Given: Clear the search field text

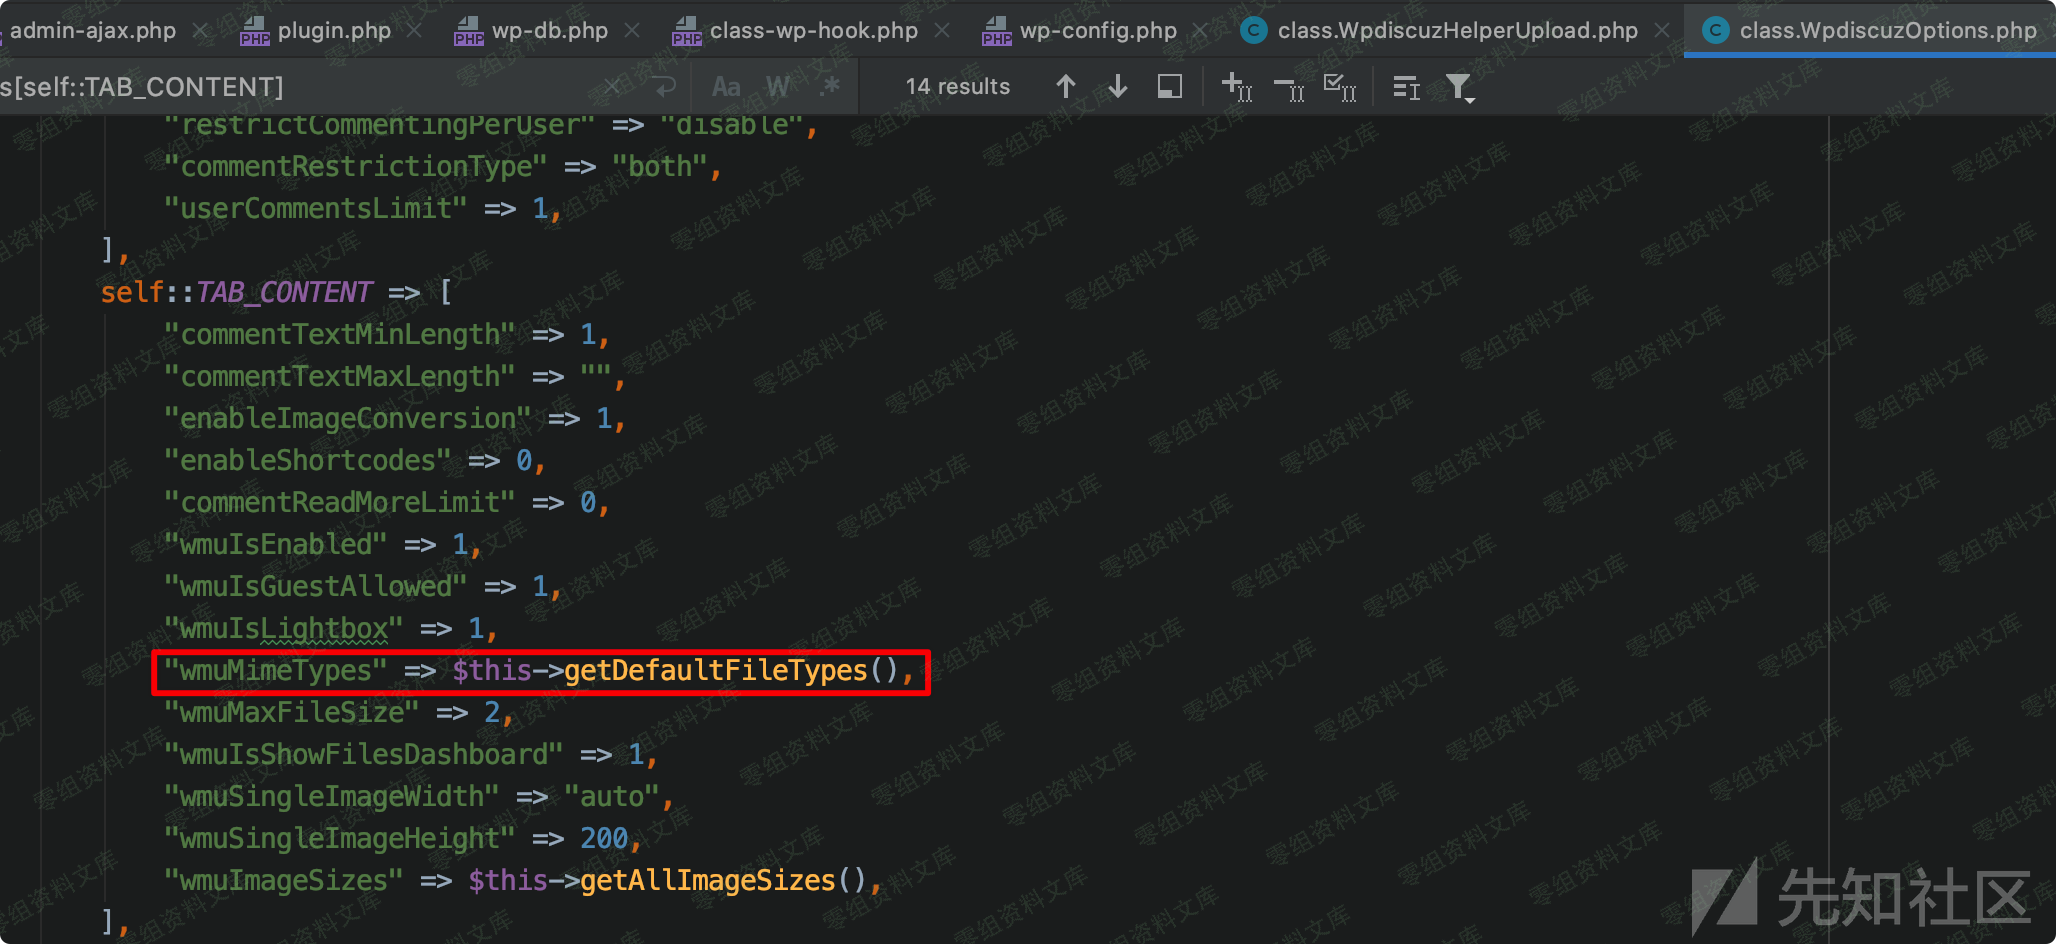Looking at the screenshot, I should click(612, 87).
